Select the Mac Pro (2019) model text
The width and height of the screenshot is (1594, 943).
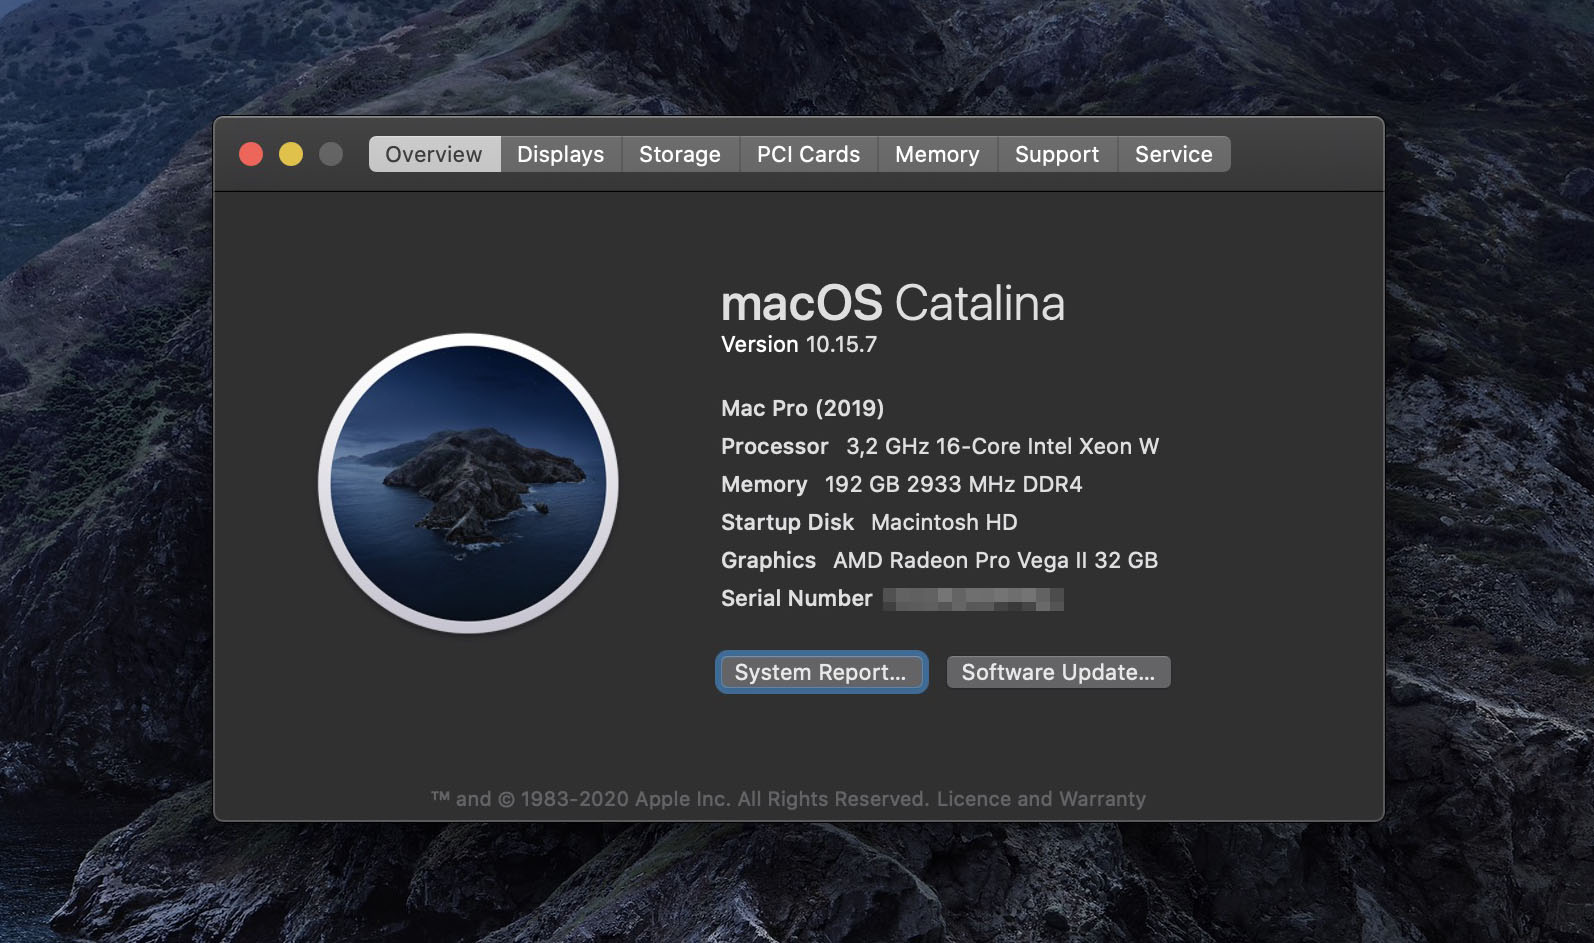pos(803,408)
